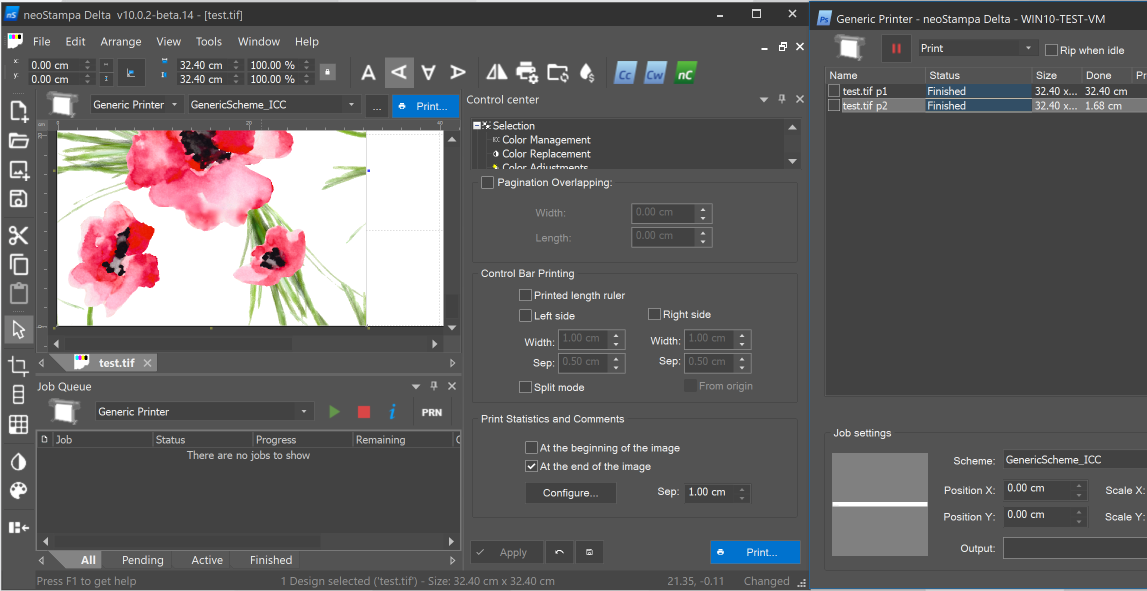Click the color palette icon in left toolbar
This screenshot has height=591, width=1147.
(18, 490)
